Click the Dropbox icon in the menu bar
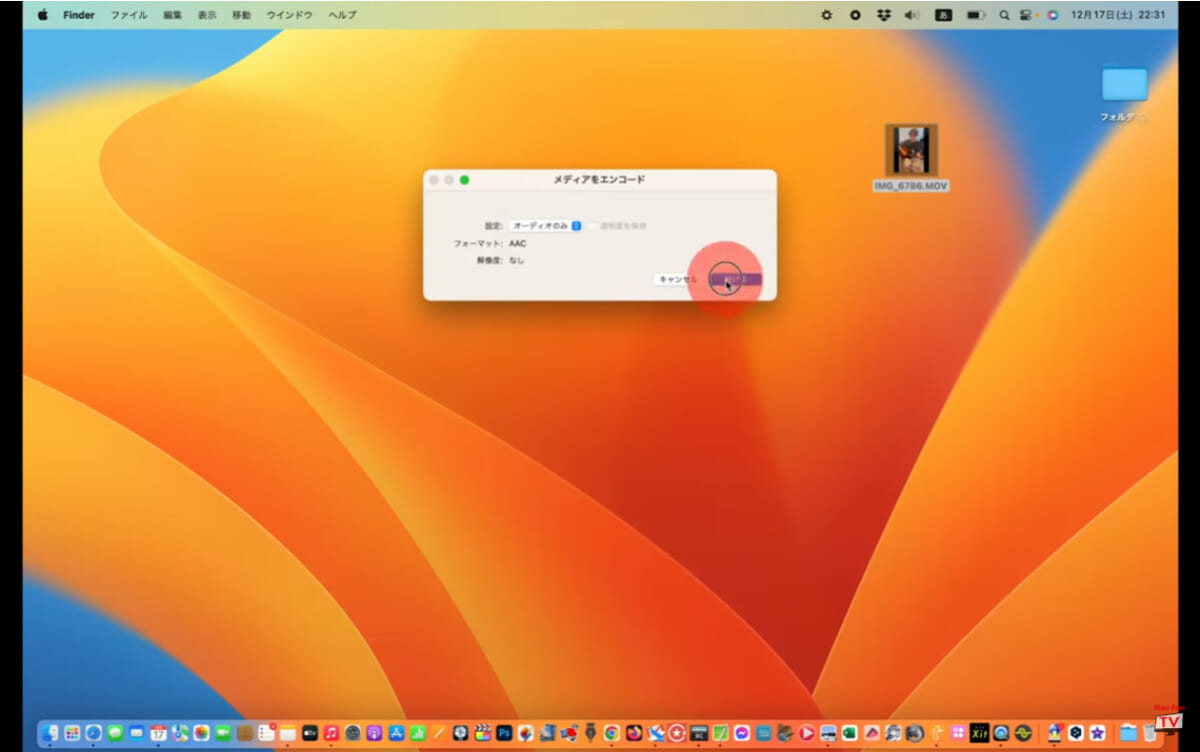Screen dimensions: 1200x752 [883, 15]
